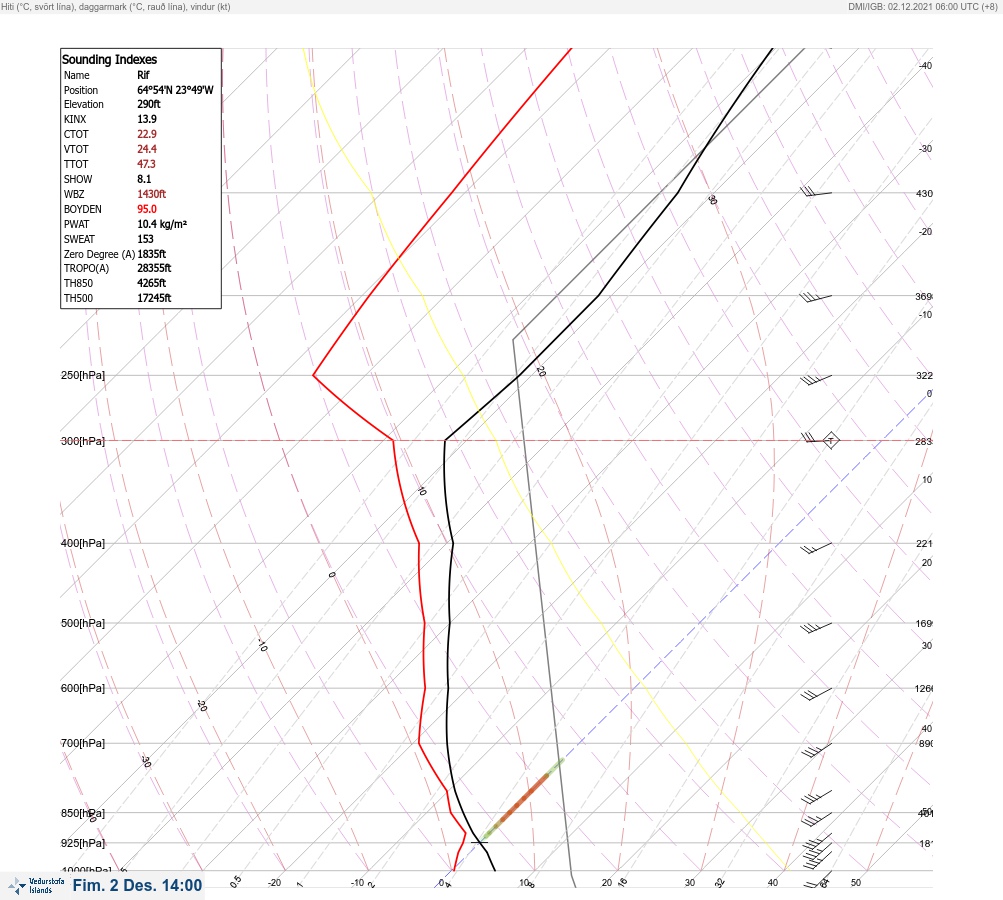The width and height of the screenshot is (1003, 900).
Task: Click the red CTOT value '22.9'
Action: click(147, 134)
